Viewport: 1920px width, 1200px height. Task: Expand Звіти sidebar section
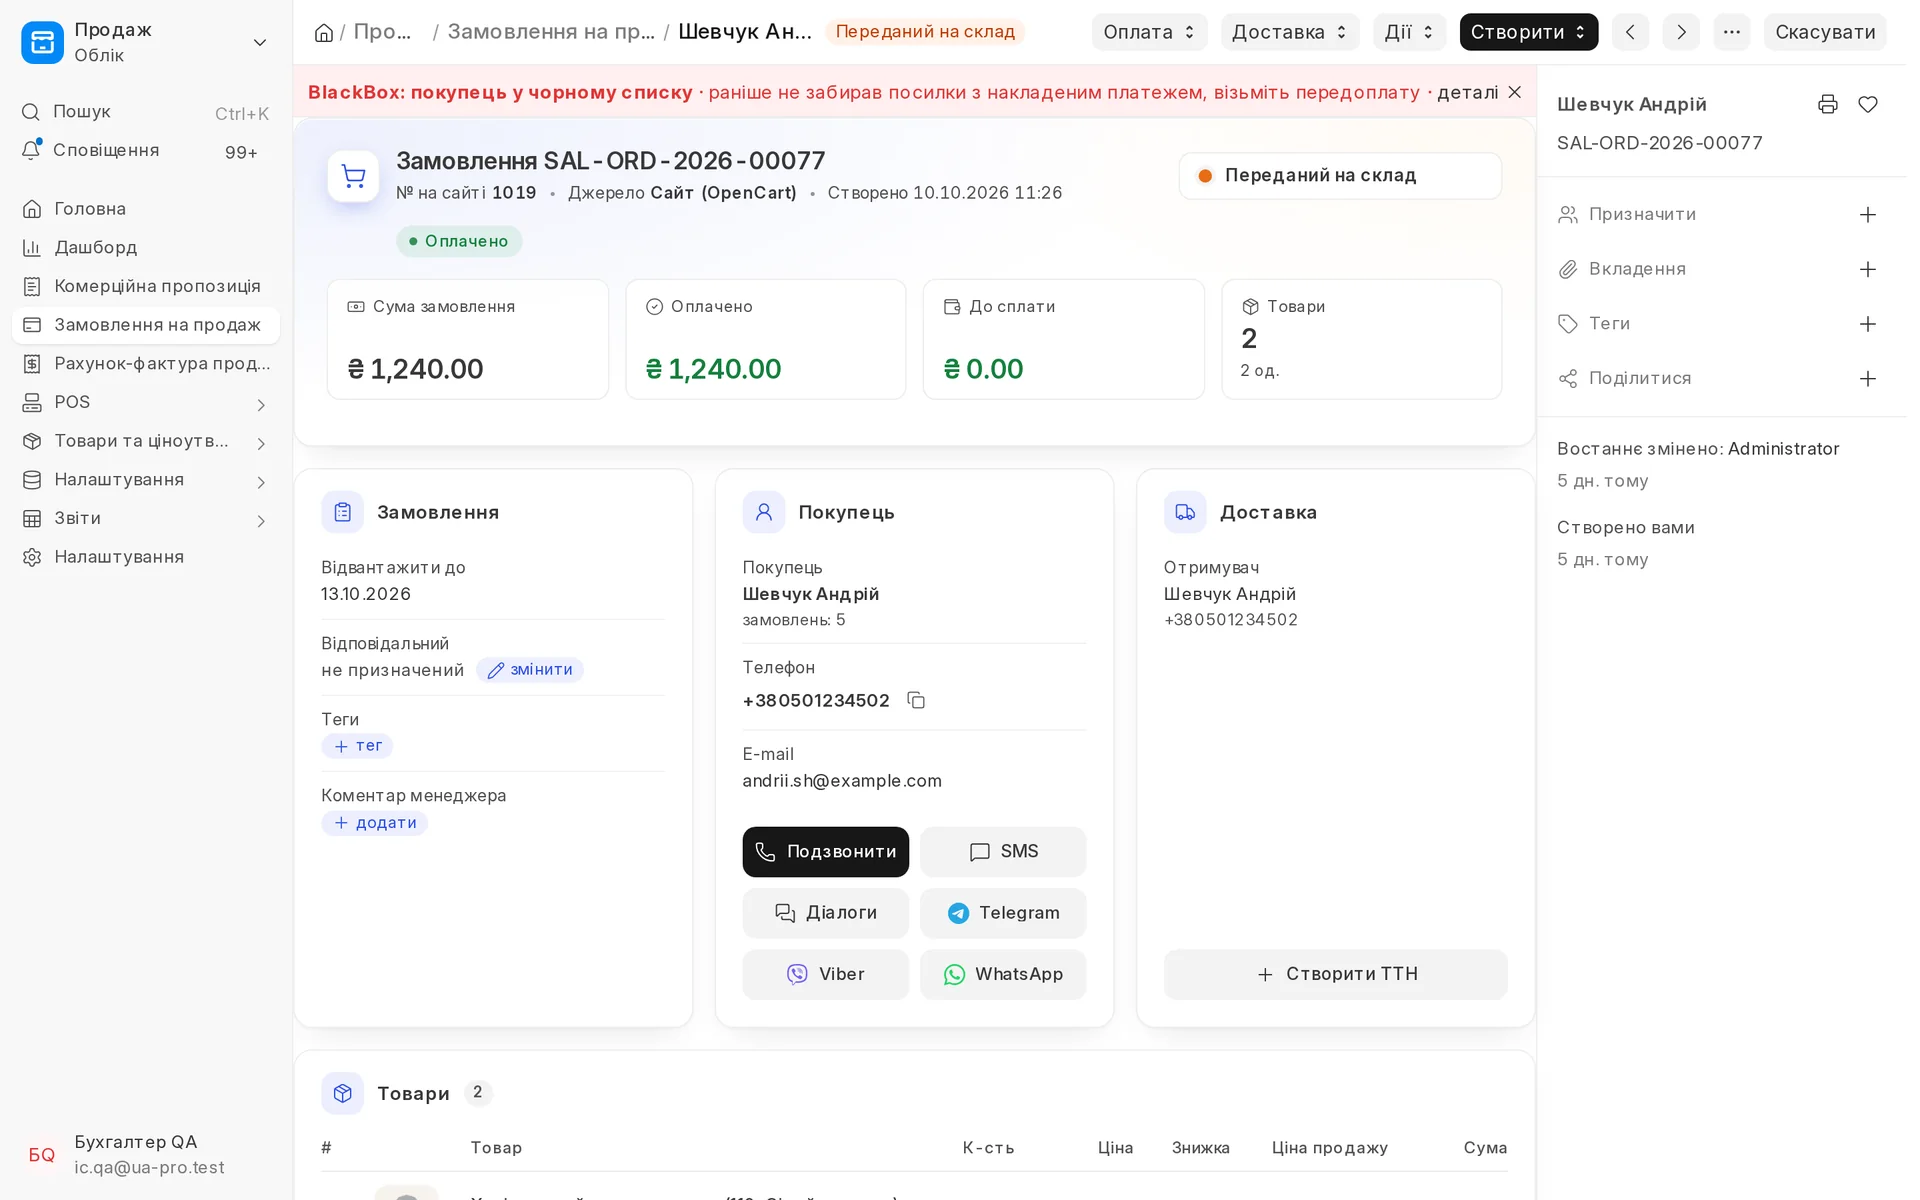pos(261,521)
